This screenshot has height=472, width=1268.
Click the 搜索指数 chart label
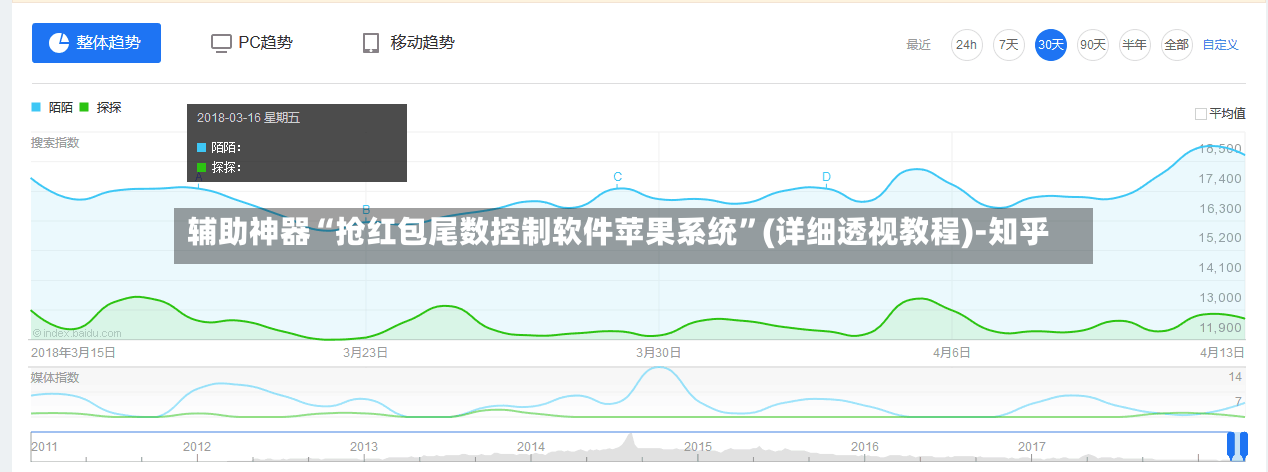pos(55,143)
